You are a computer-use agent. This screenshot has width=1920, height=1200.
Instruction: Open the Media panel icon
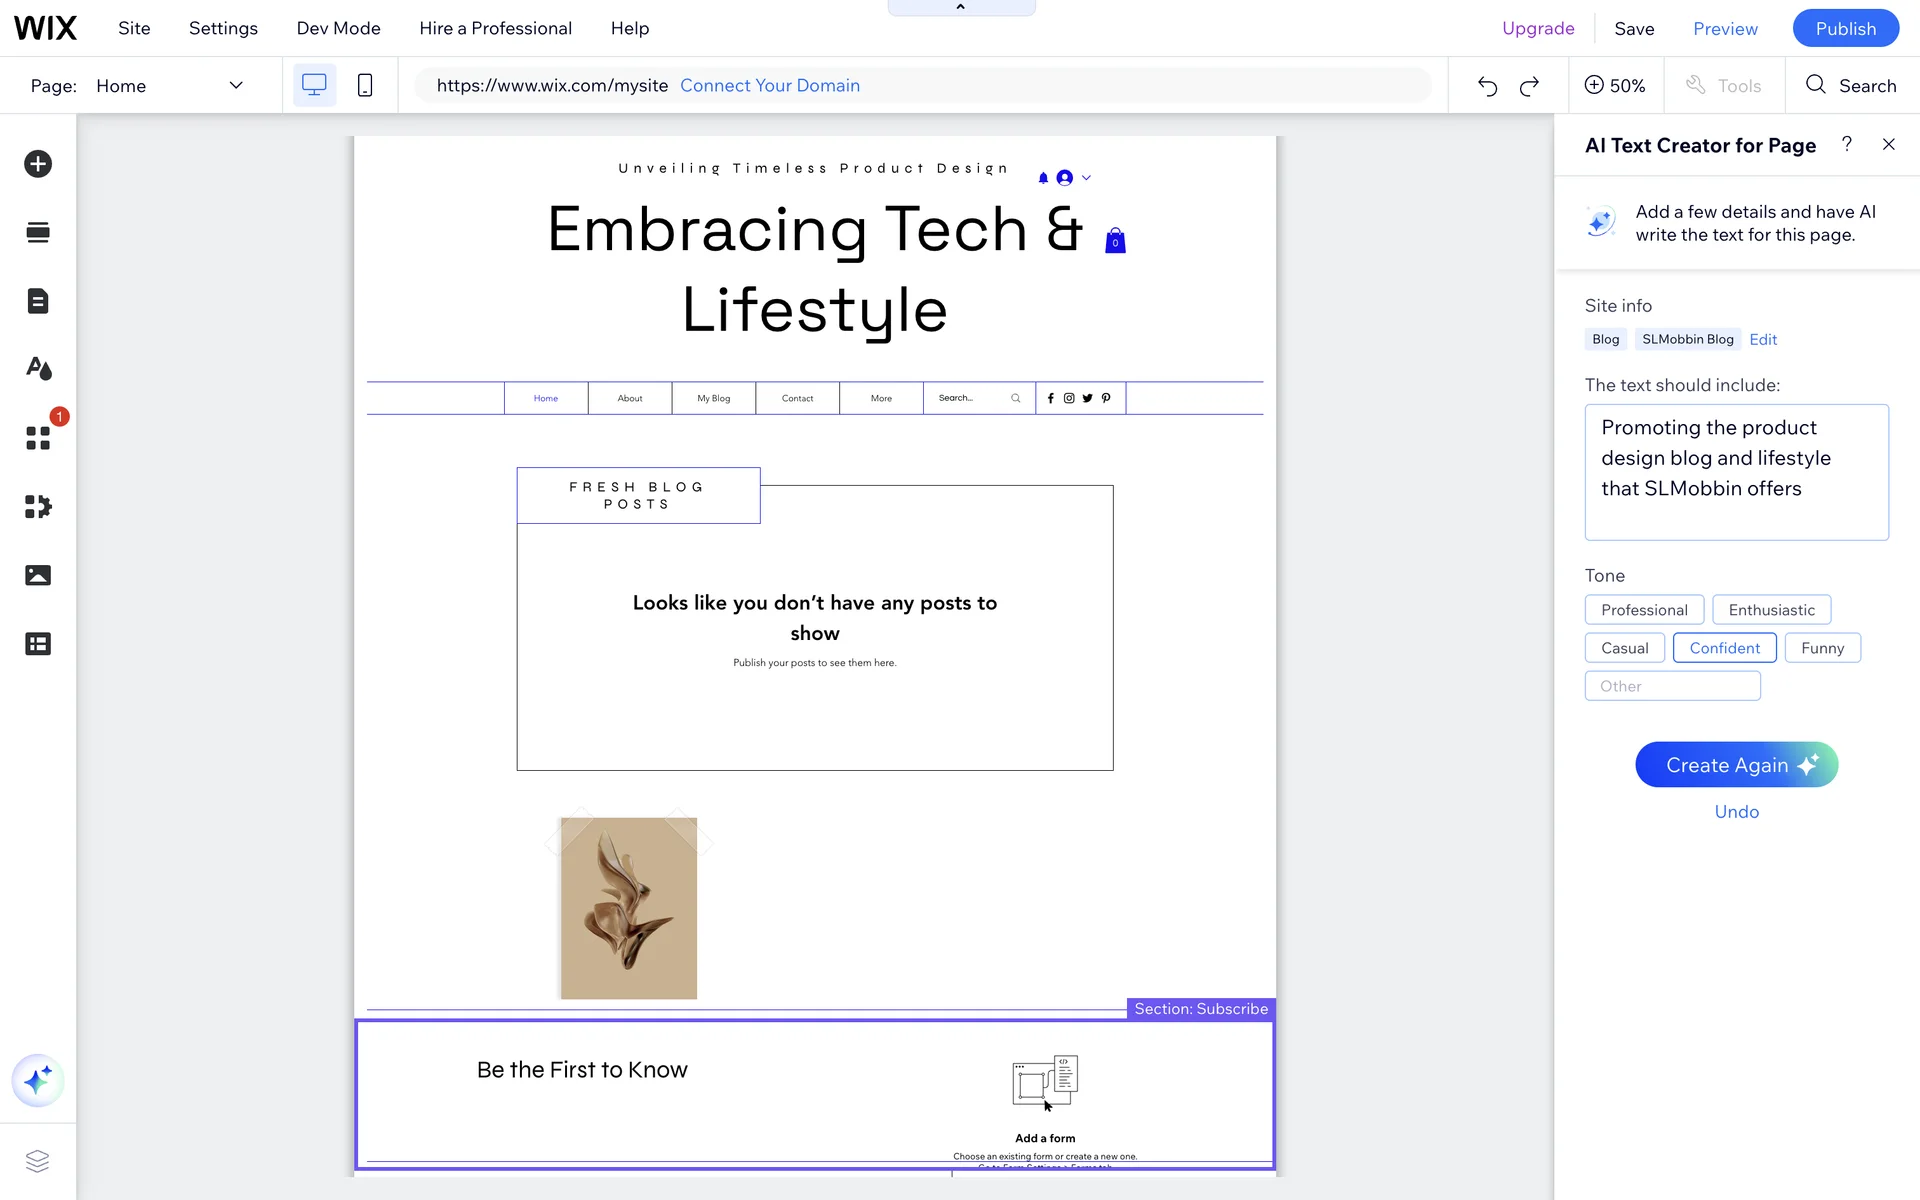tap(38, 575)
